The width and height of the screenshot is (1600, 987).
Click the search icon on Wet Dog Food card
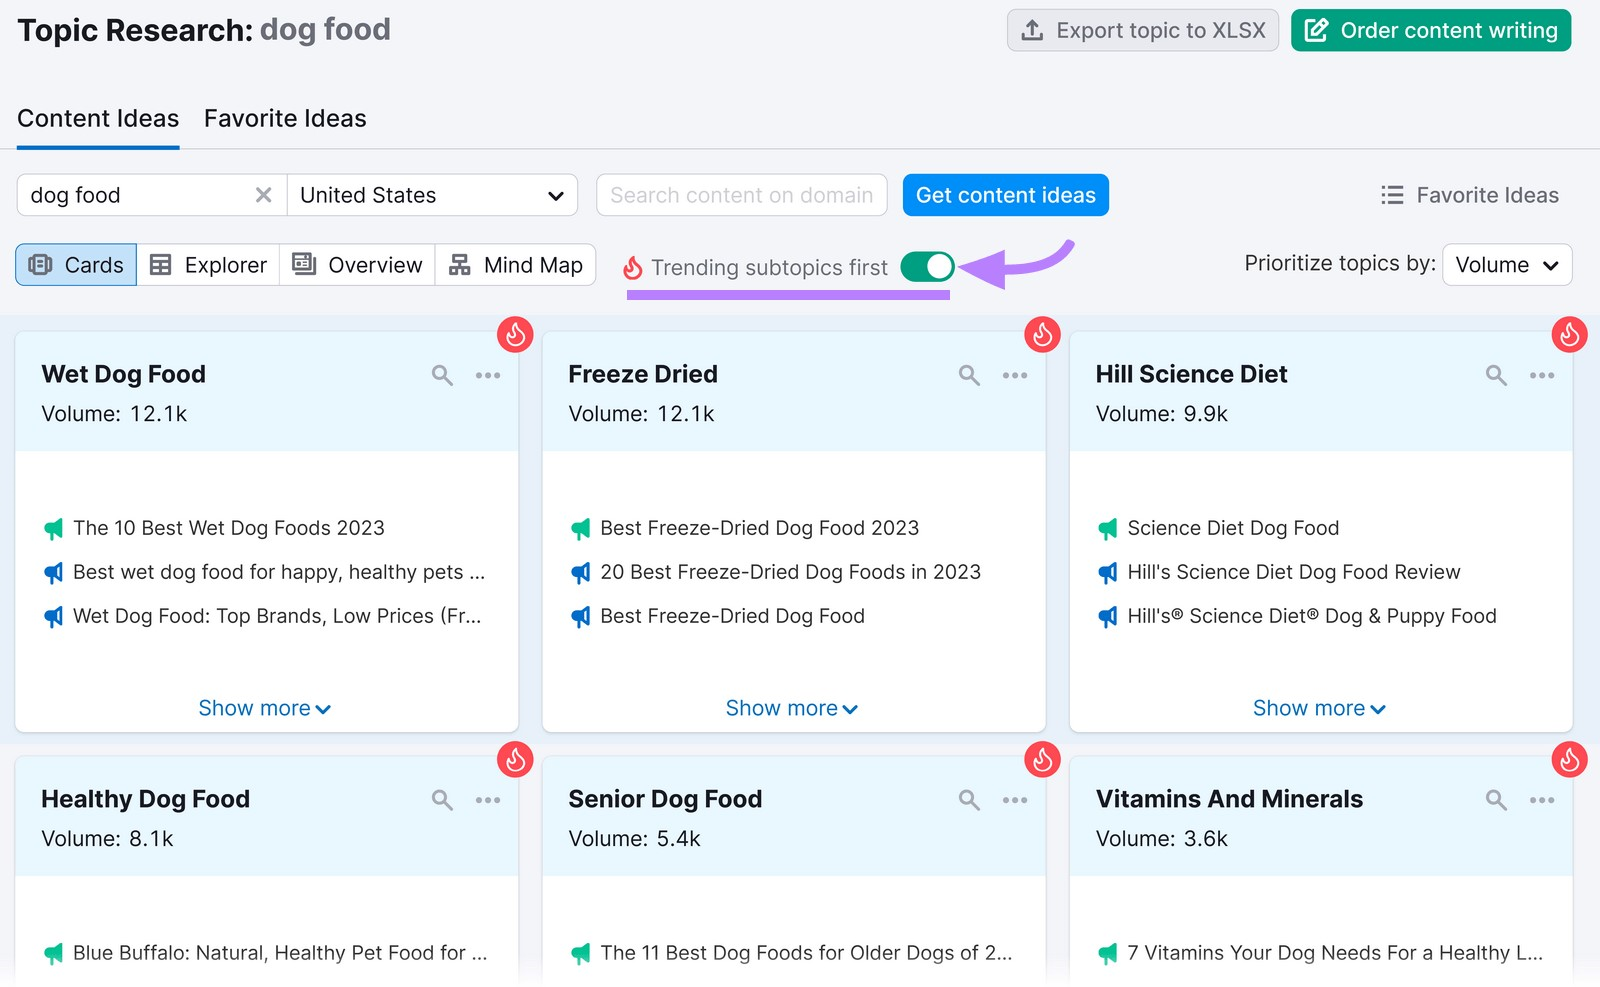[x=442, y=375]
